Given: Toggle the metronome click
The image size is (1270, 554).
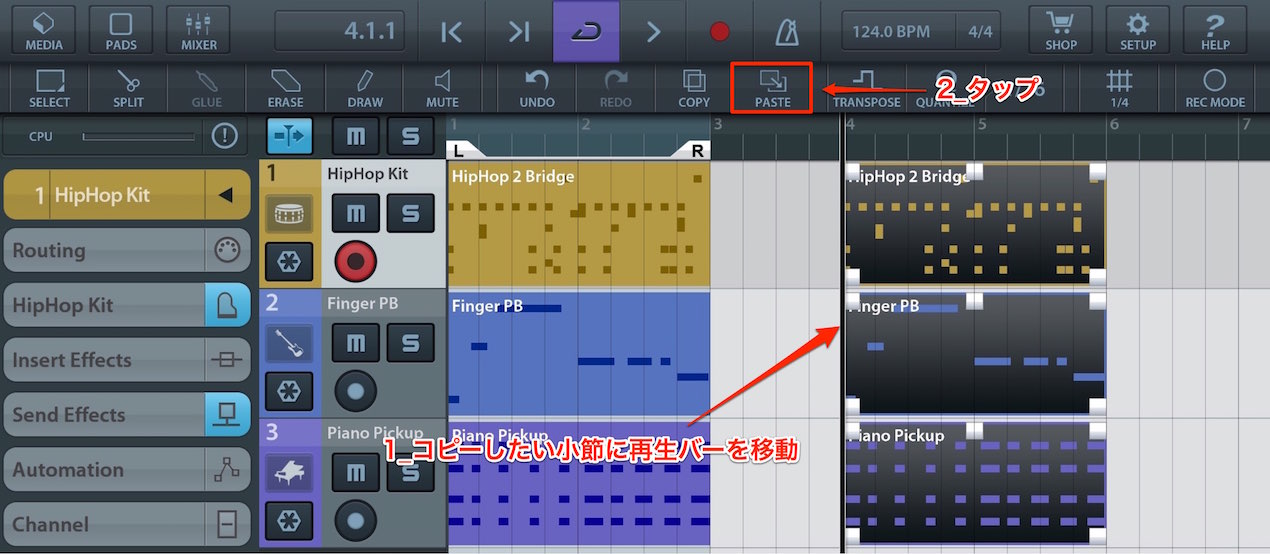Looking at the screenshot, I should (787, 32).
